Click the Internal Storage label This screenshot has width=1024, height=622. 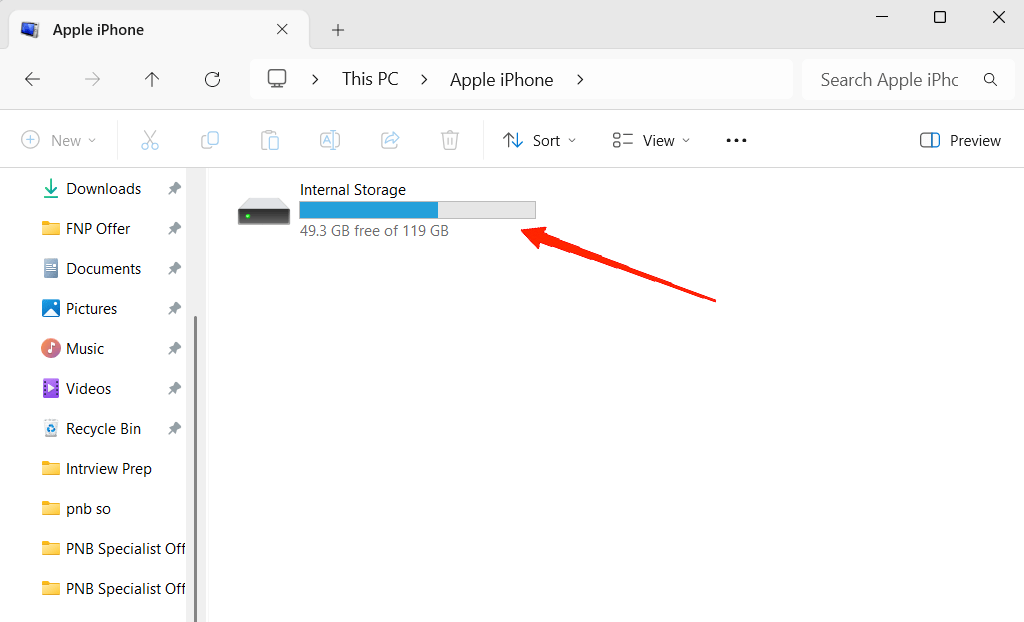click(353, 189)
